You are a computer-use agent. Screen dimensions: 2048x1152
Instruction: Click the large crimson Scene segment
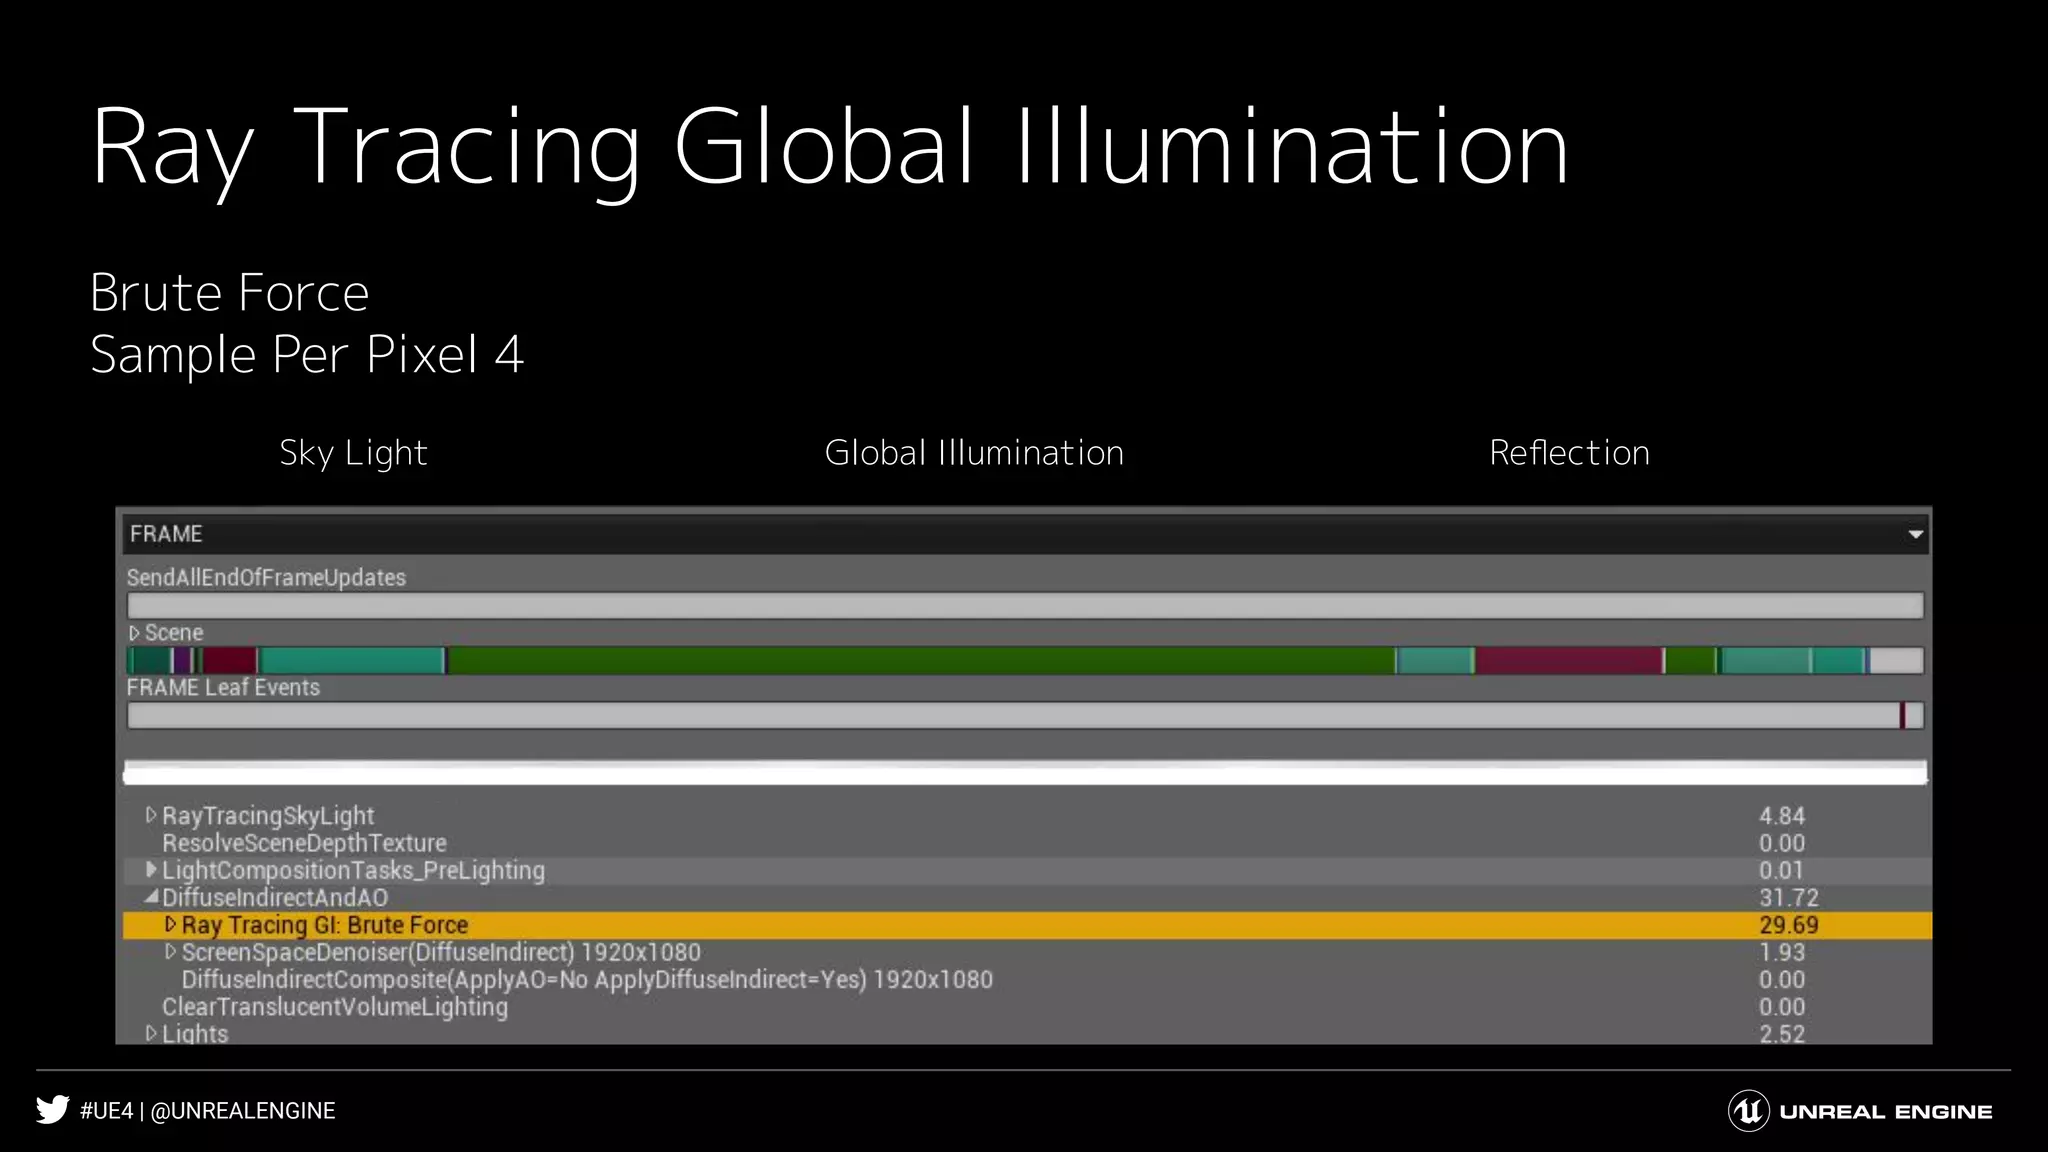(1569, 660)
